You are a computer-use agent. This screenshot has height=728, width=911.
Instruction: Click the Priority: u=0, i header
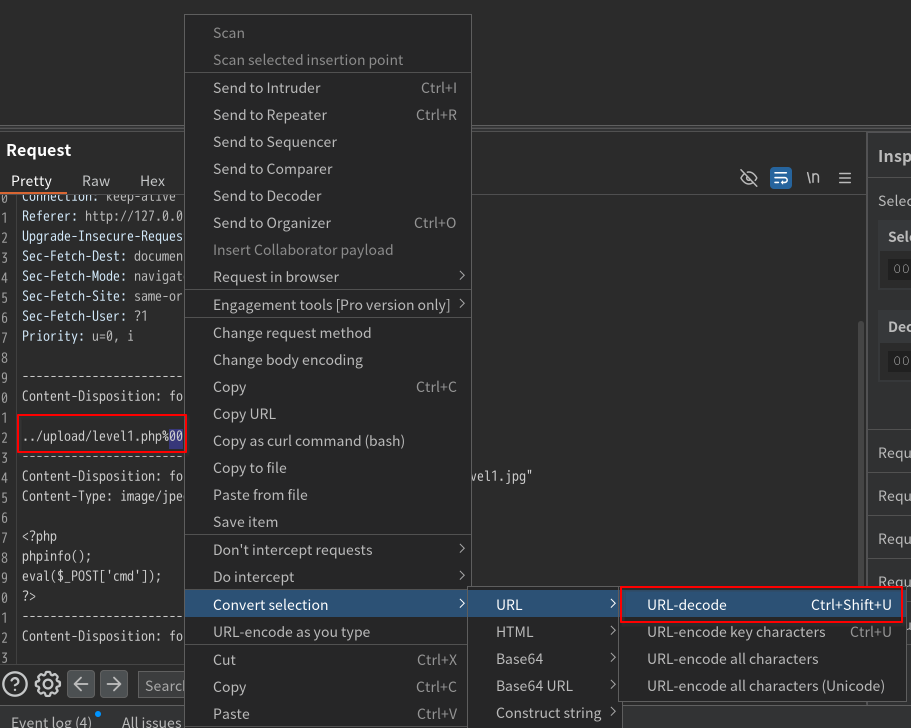click(x=77, y=336)
